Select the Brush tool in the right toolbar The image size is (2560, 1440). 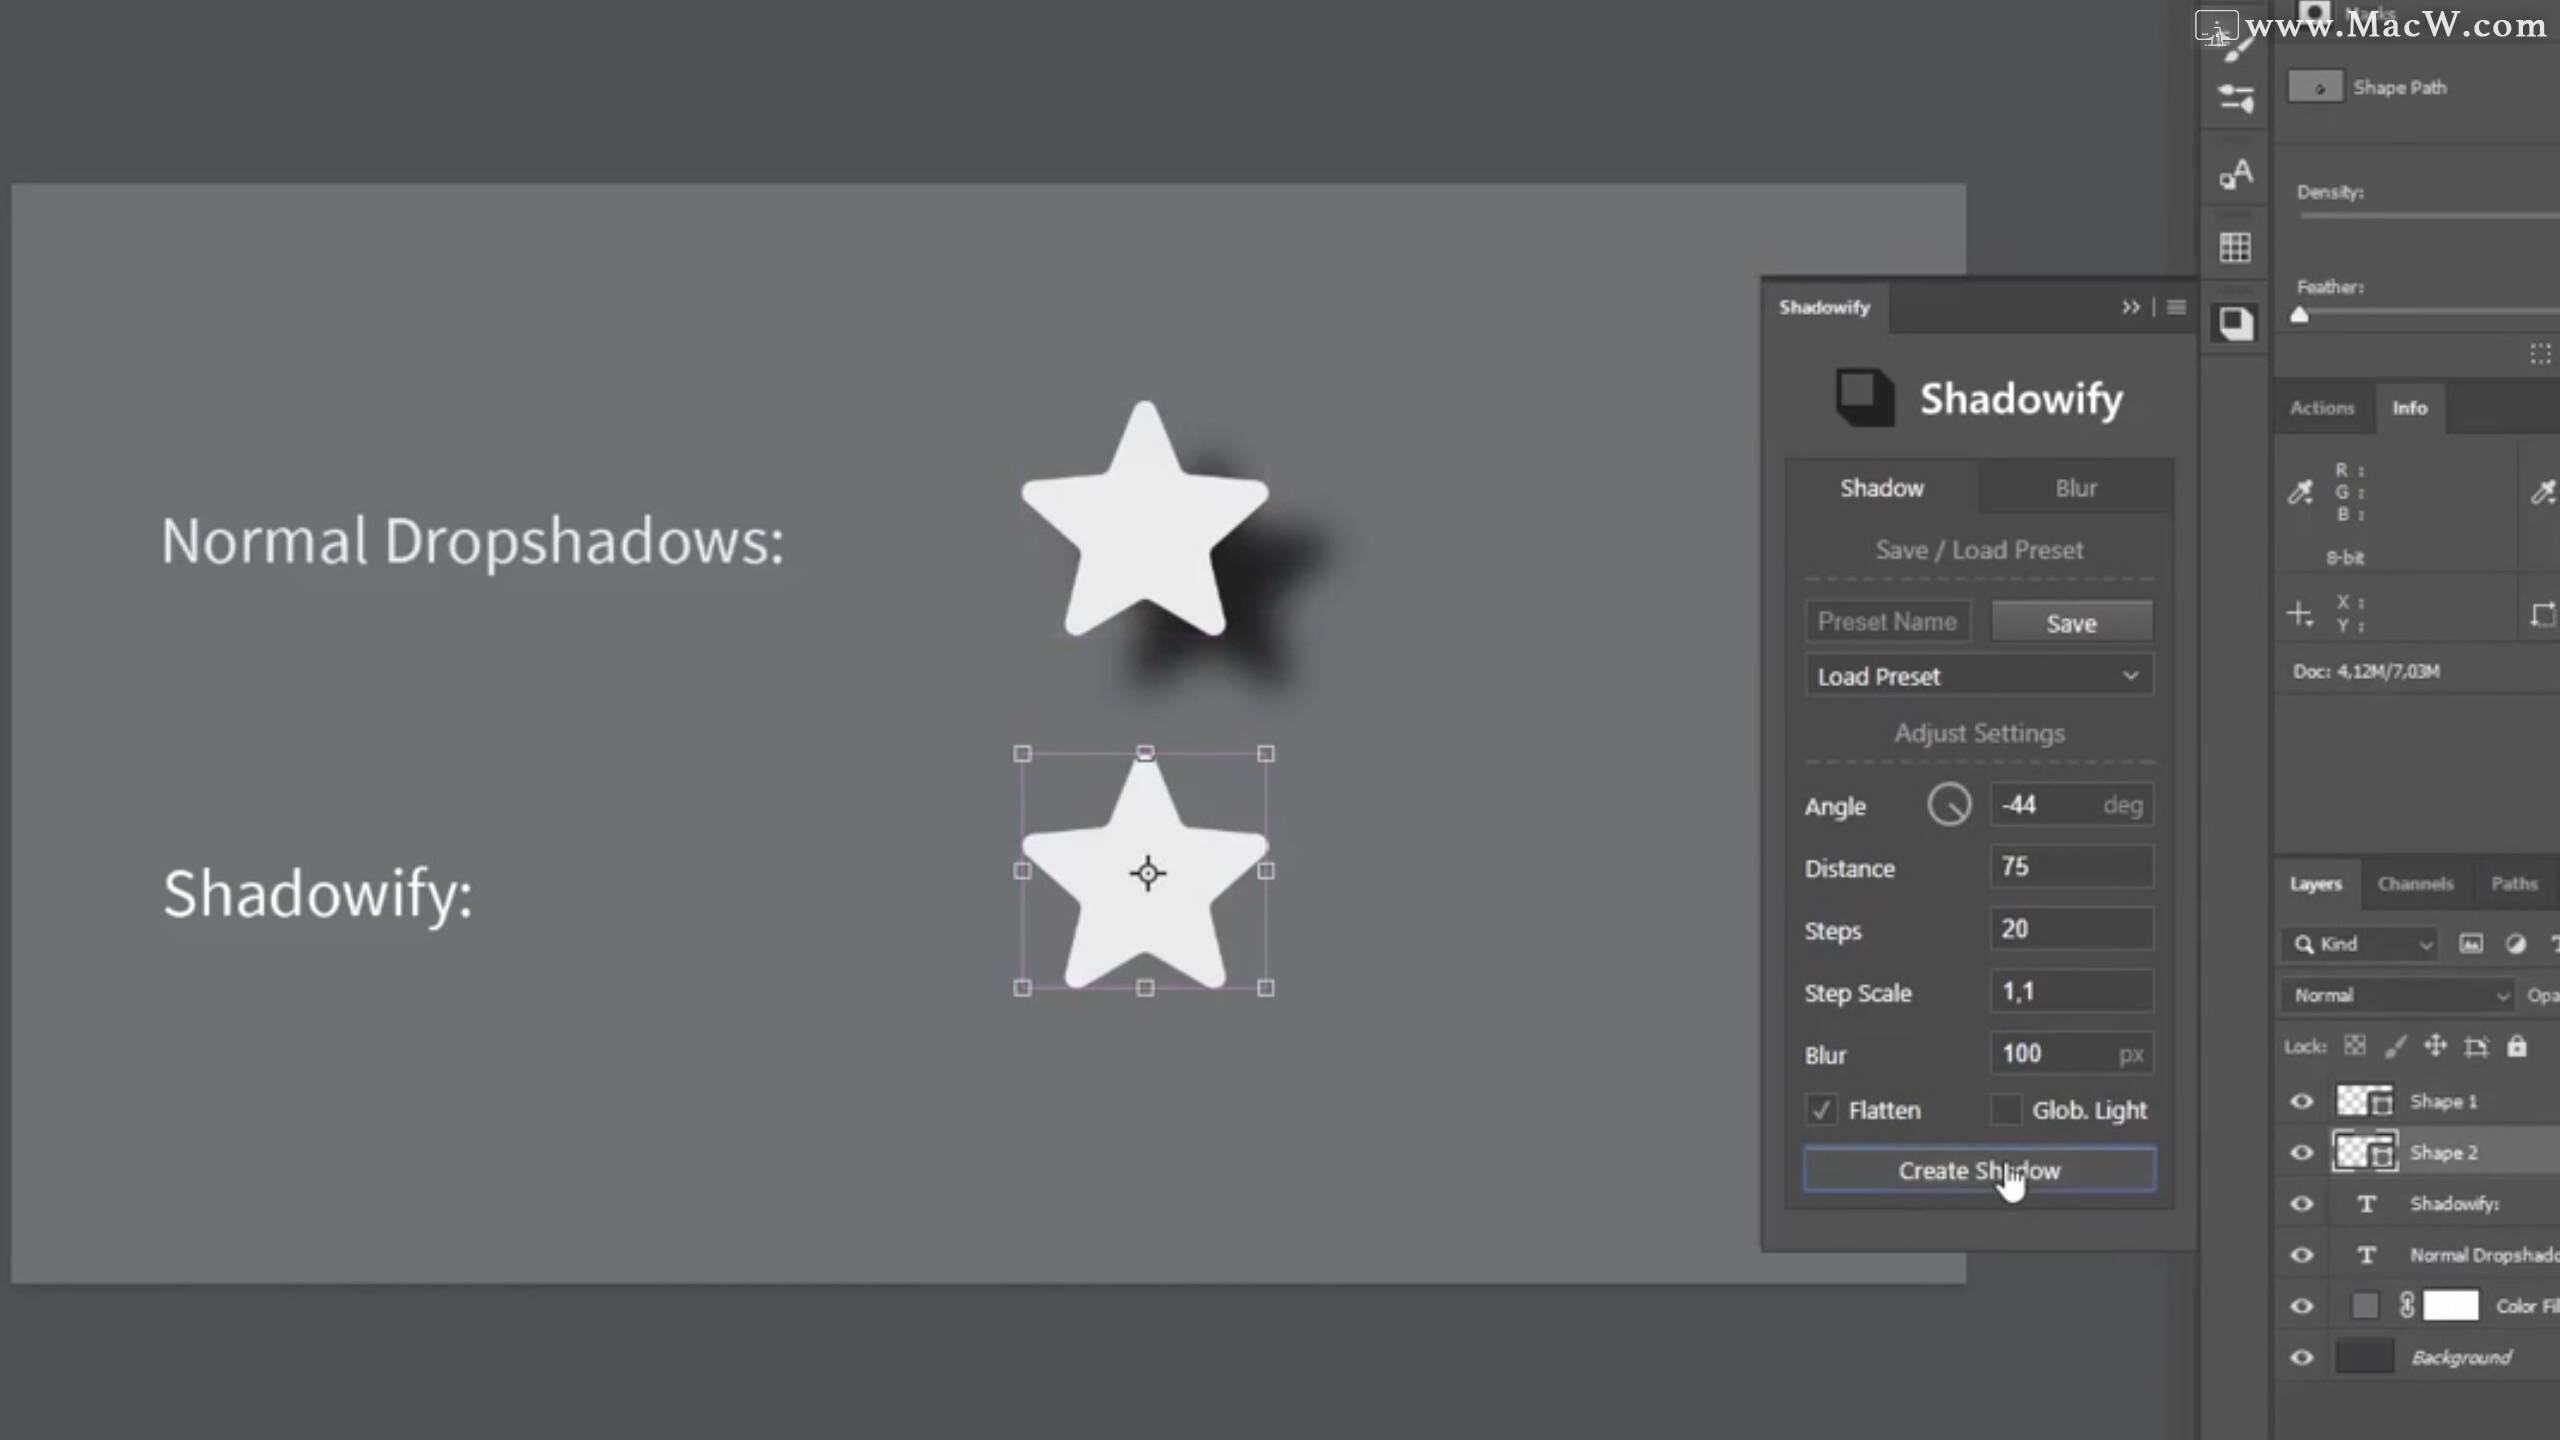pyautogui.click(x=2236, y=50)
